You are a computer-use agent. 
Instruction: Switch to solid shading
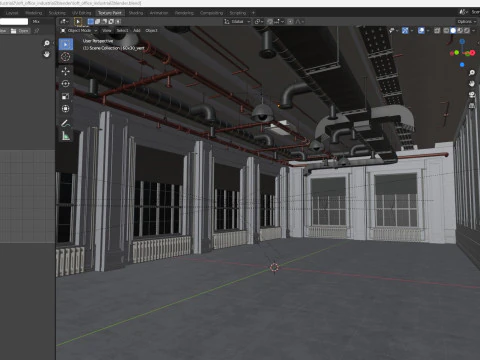pyautogui.click(x=453, y=31)
